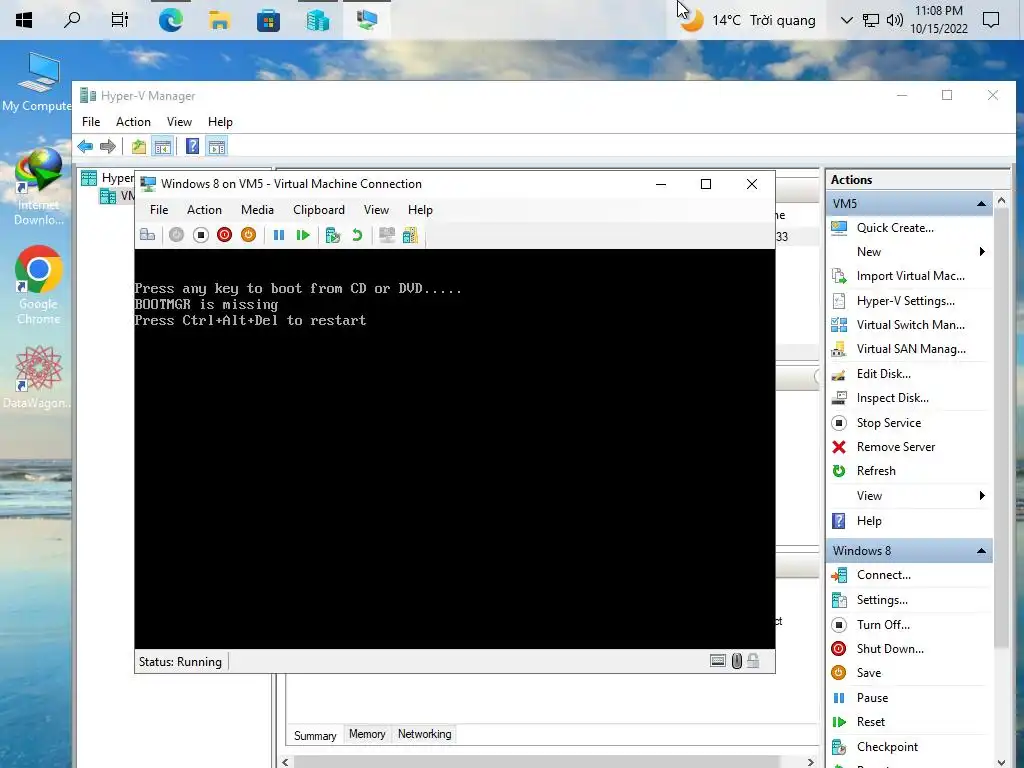Image resolution: width=1024 pixels, height=768 pixels.
Task: Switch to the Memory tab
Action: [367, 734]
